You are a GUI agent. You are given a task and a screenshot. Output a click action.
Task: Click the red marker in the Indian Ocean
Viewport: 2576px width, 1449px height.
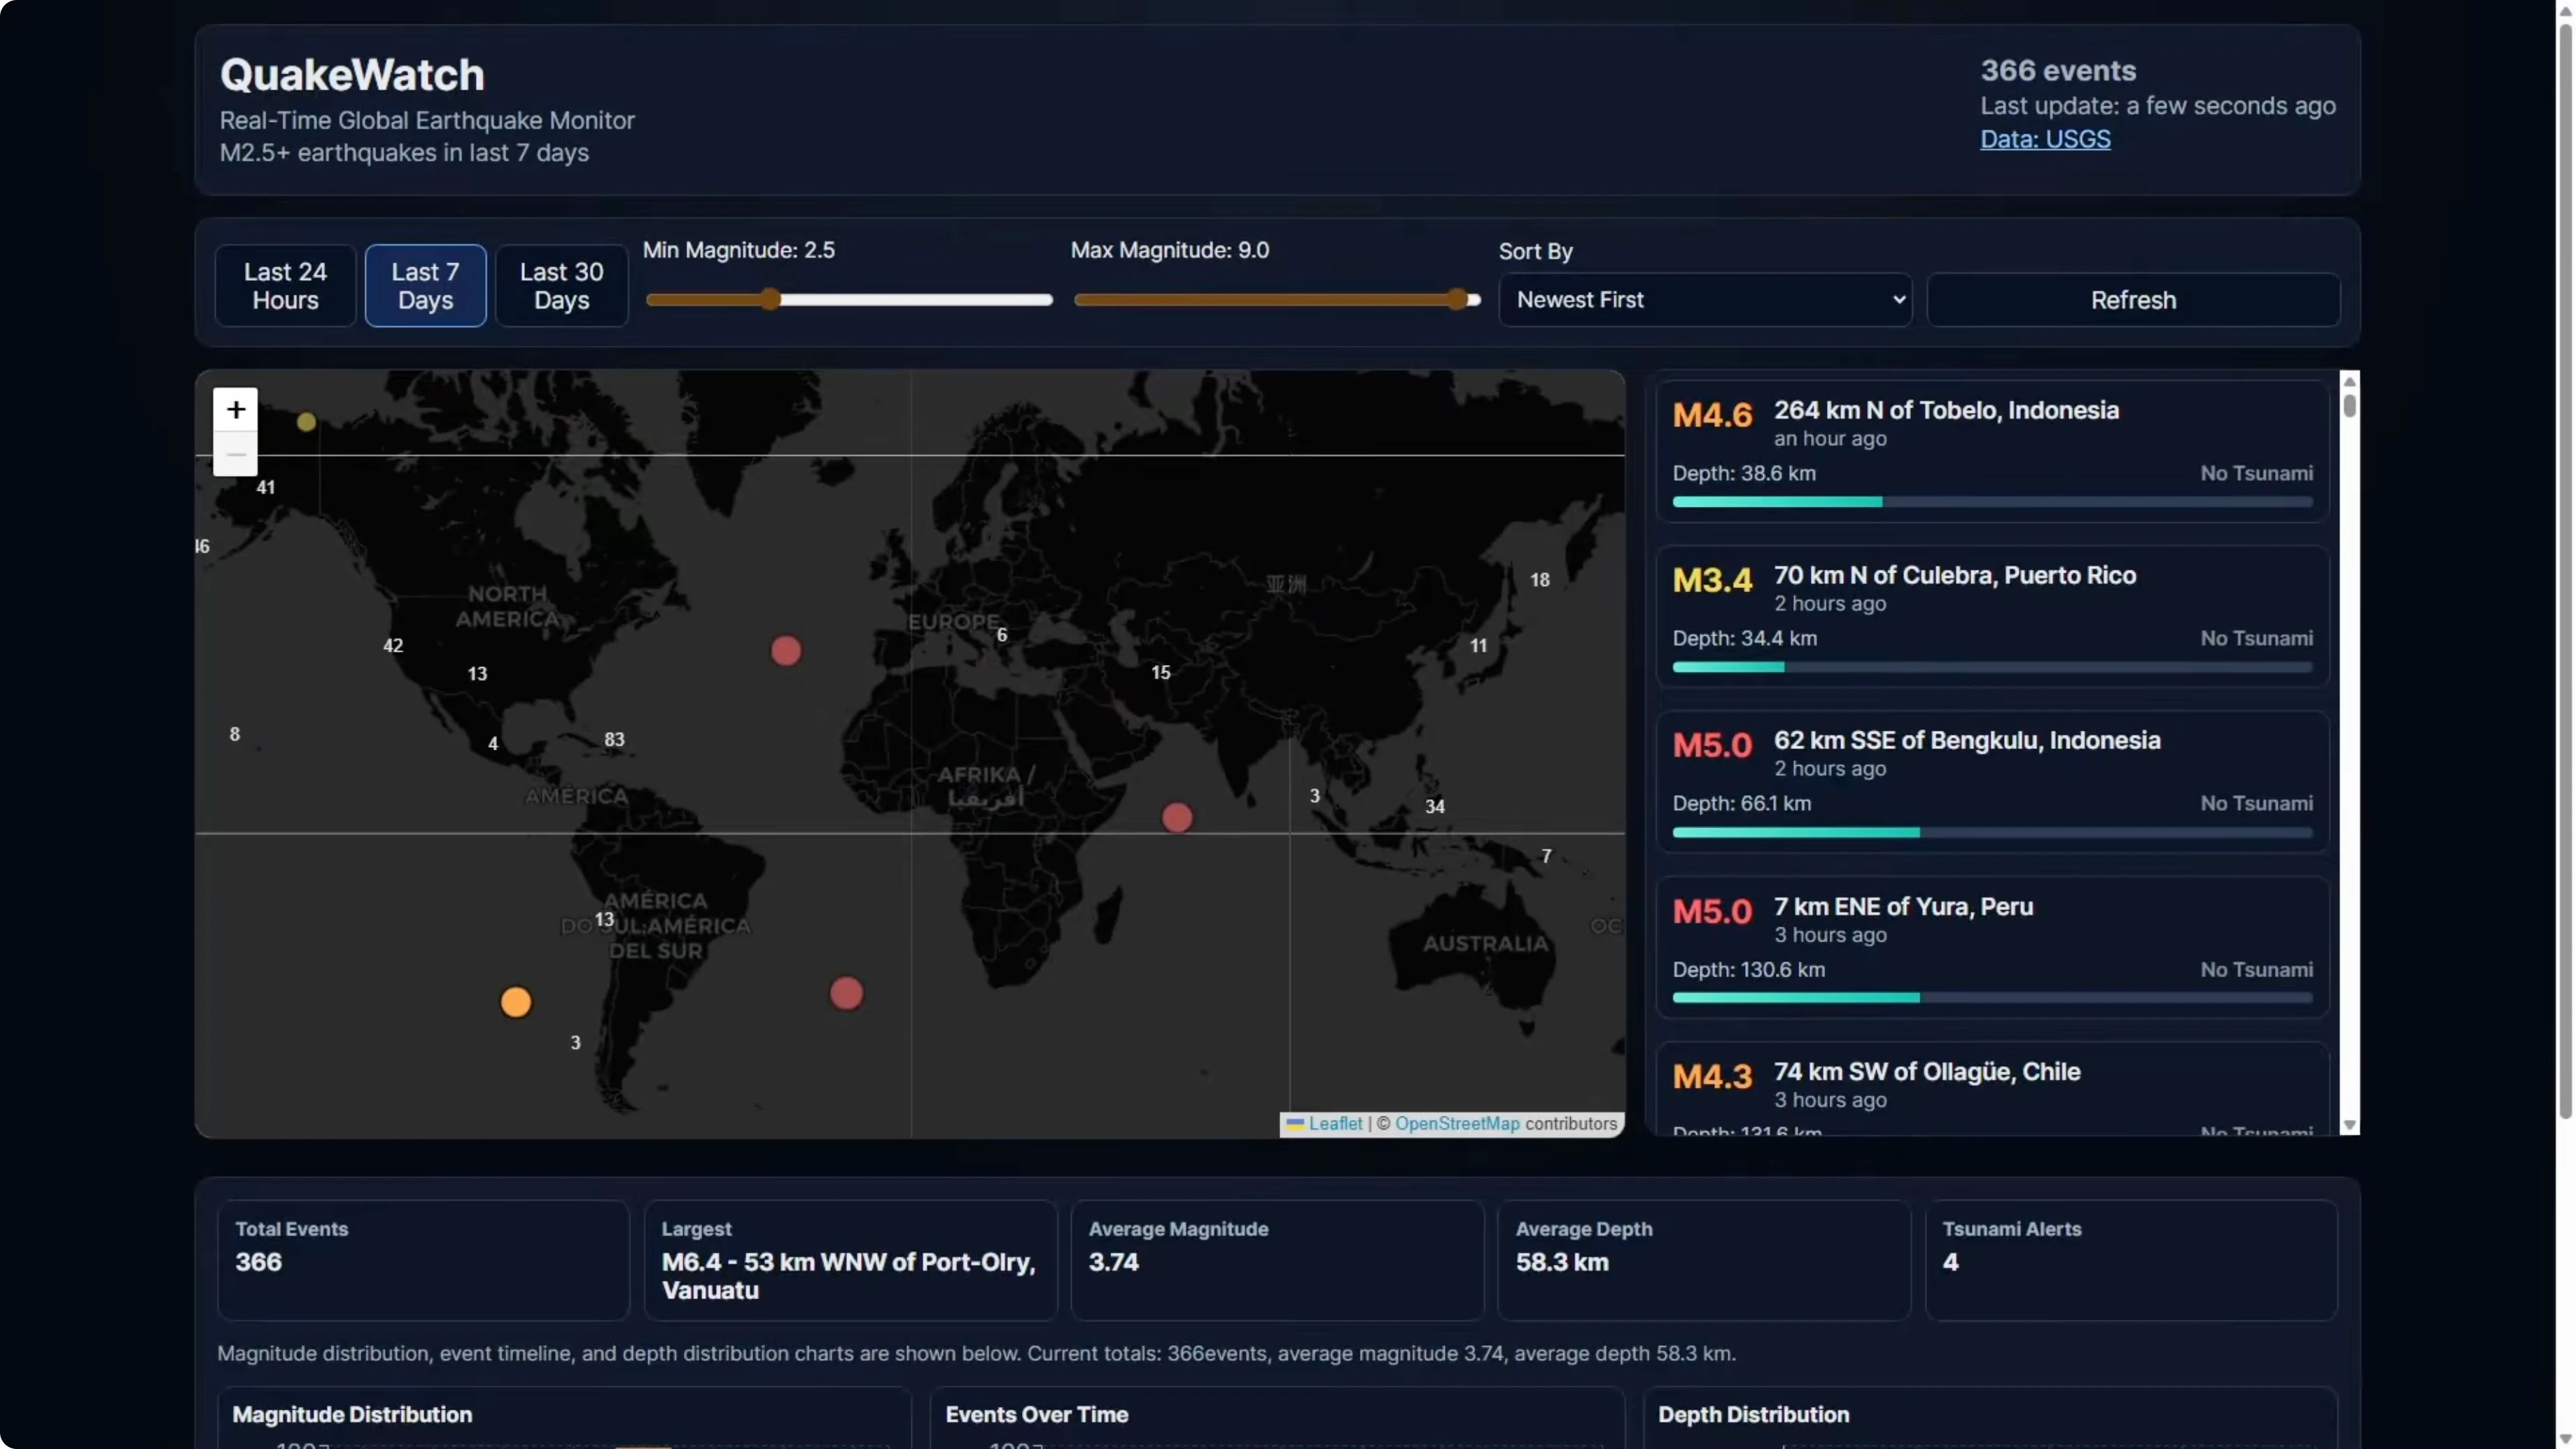coord(1177,817)
